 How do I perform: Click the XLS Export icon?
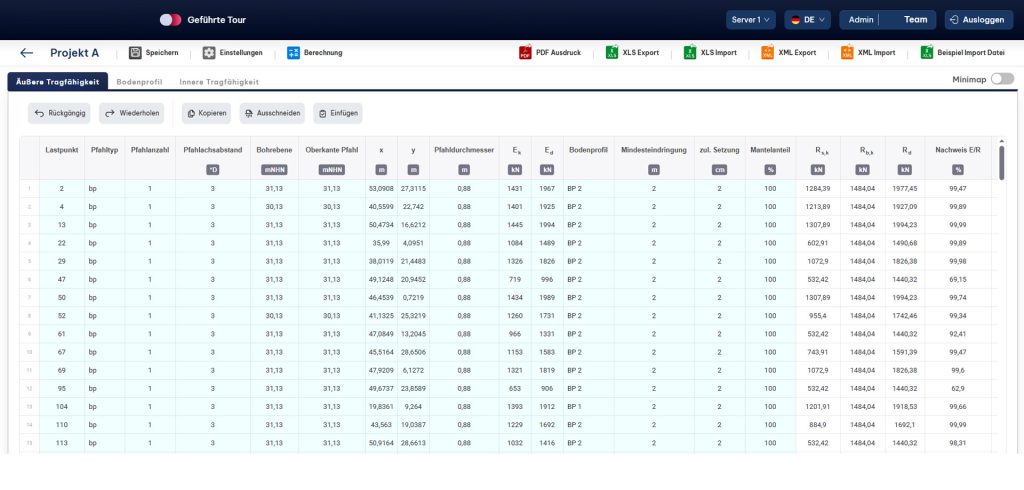click(x=612, y=53)
